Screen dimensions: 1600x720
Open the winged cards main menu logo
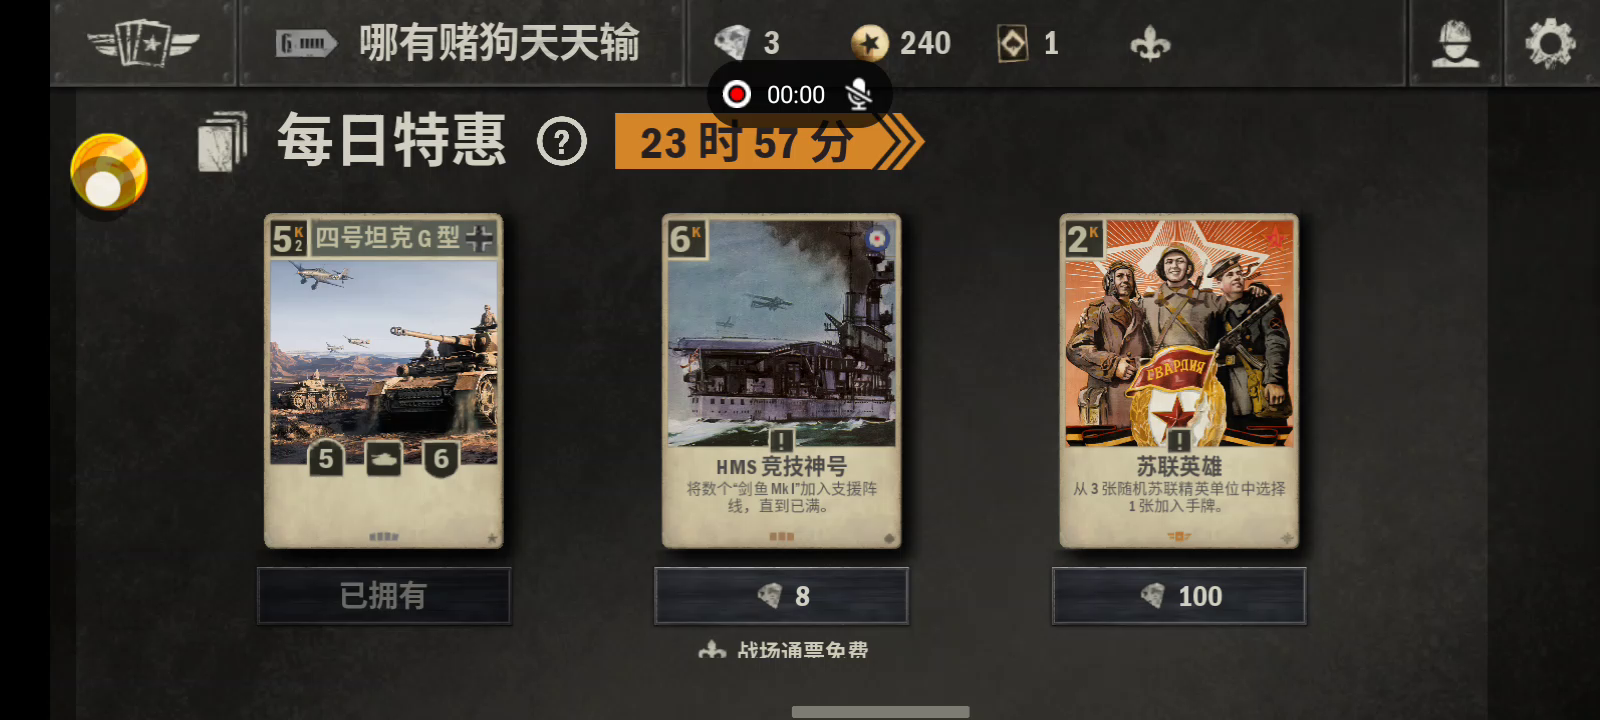pos(143,43)
